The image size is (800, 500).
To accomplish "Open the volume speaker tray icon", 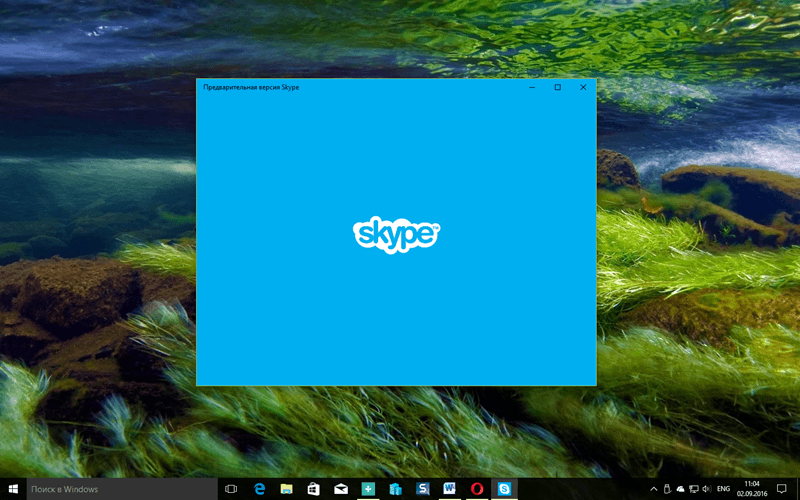I will pyautogui.click(x=707, y=489).
